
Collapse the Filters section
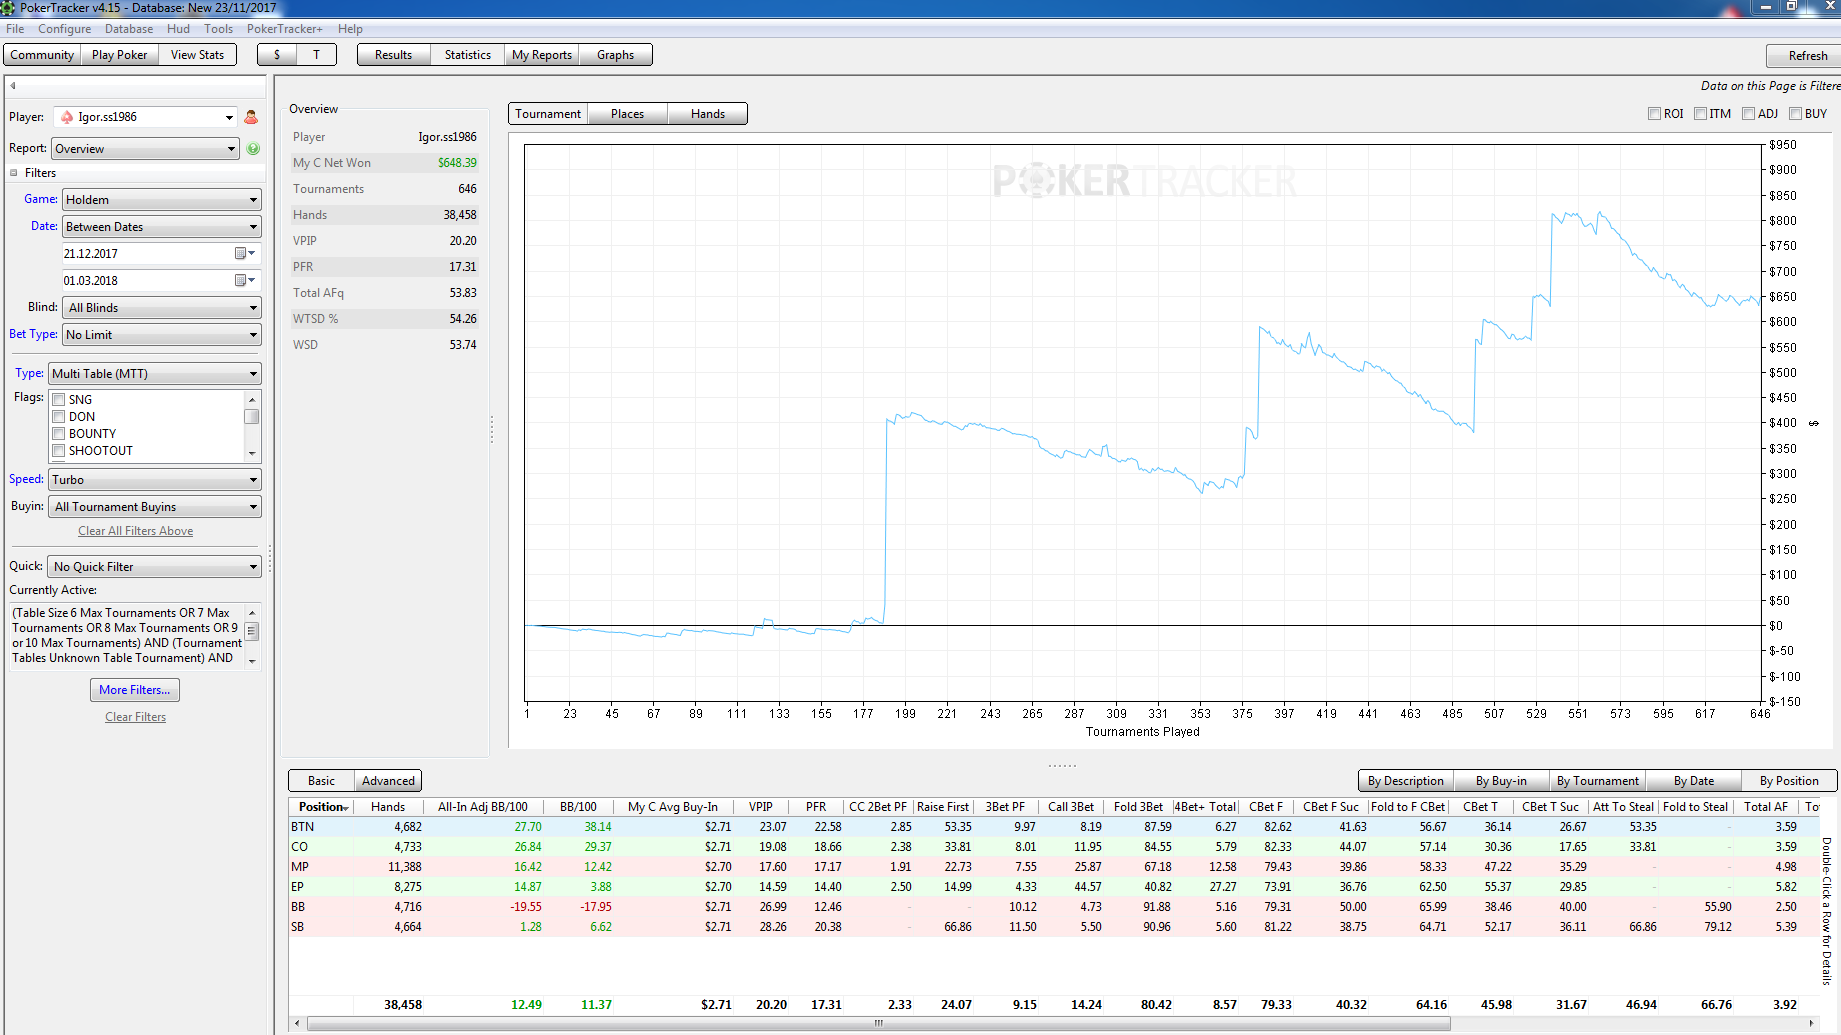click(14, 173)
